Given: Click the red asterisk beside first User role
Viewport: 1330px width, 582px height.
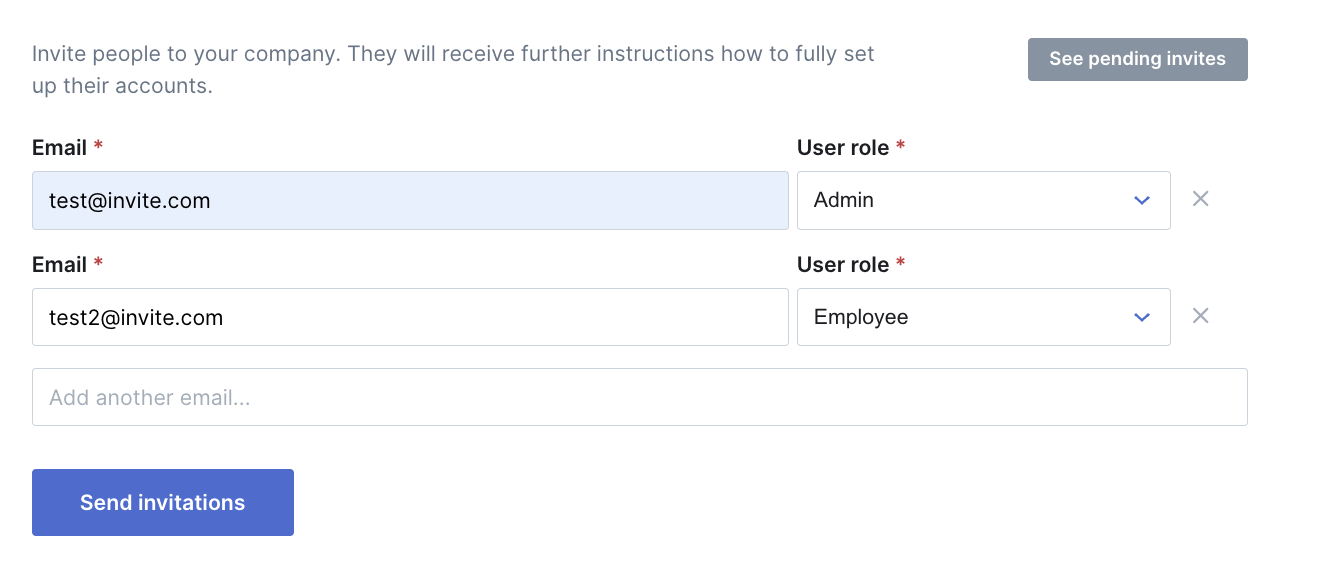Looking at the screenshot, I should (x=900, y=146).
